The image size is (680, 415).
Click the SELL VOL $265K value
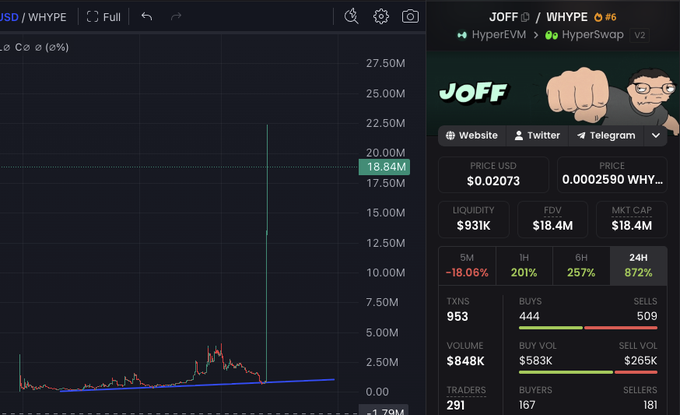coord(641,360)
